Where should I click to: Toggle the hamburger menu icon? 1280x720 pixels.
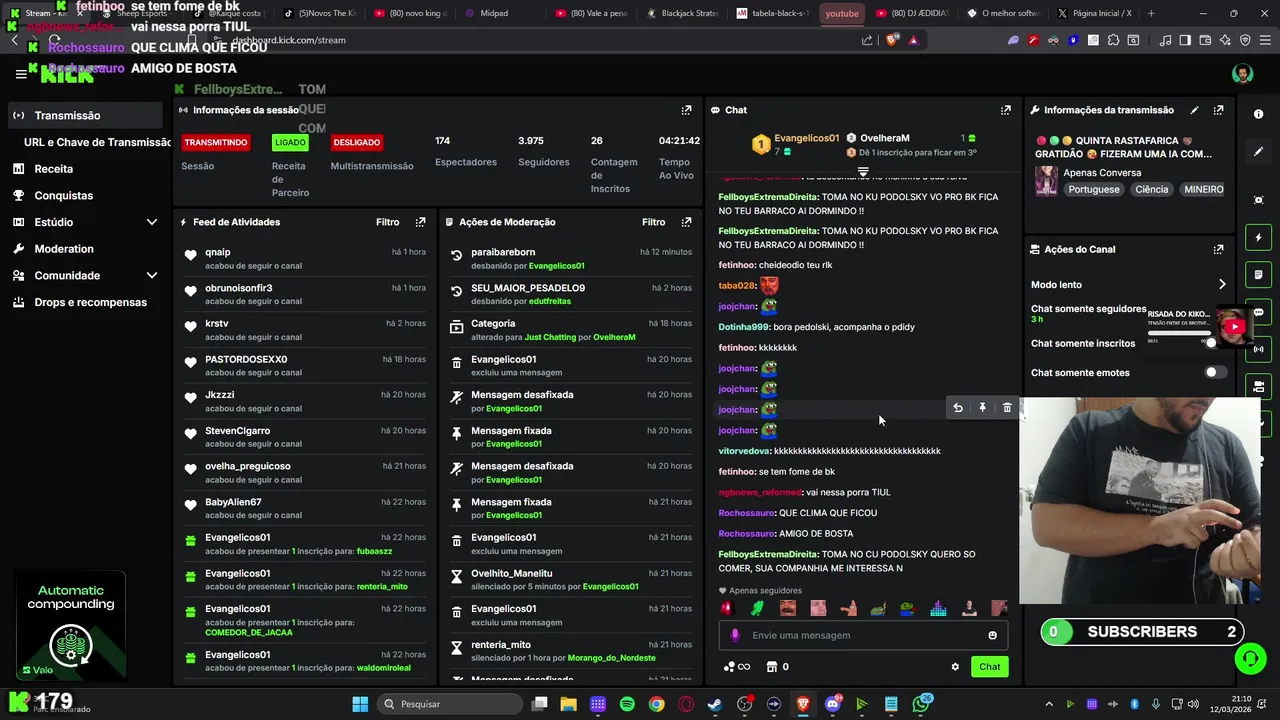(21, 74)
